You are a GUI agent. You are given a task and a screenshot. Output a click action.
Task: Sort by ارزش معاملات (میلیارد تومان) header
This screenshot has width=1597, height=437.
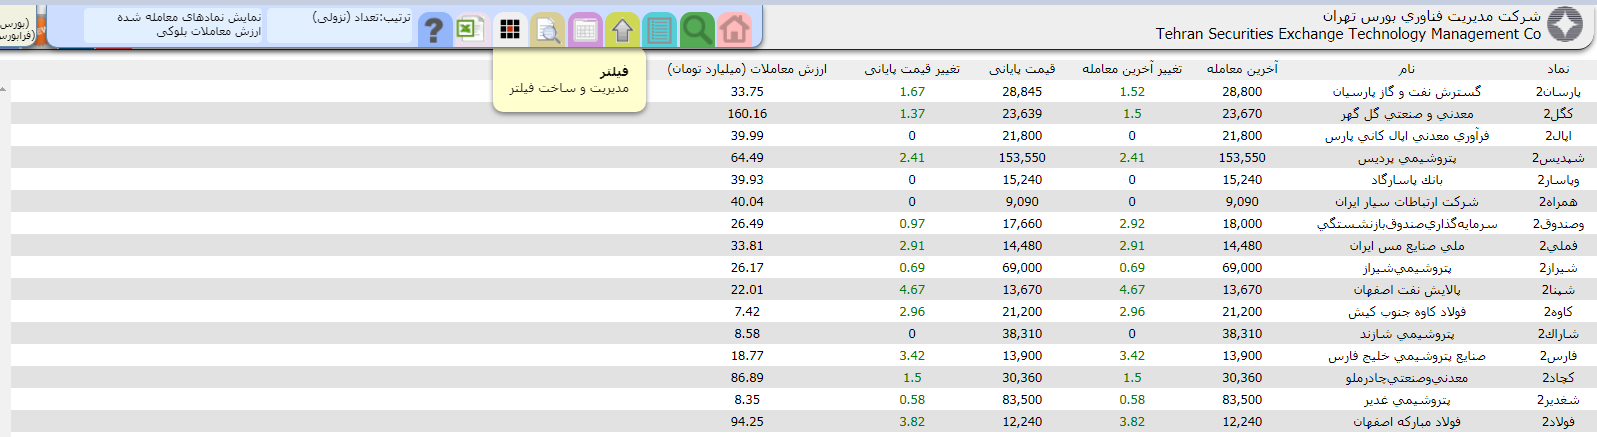click(747, 69)
